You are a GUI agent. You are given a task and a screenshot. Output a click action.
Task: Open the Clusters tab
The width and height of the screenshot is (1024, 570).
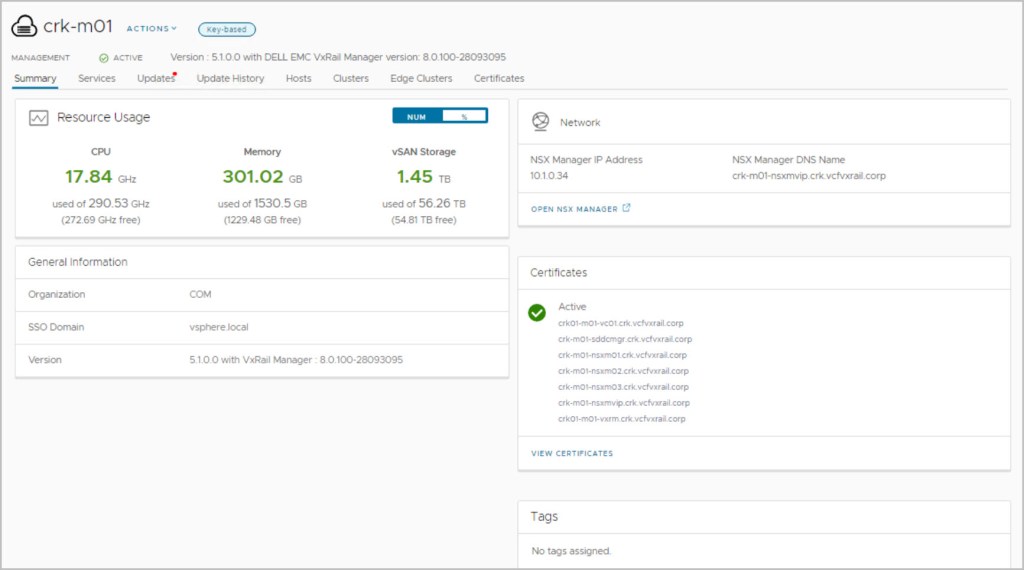(x=351, y=78)
